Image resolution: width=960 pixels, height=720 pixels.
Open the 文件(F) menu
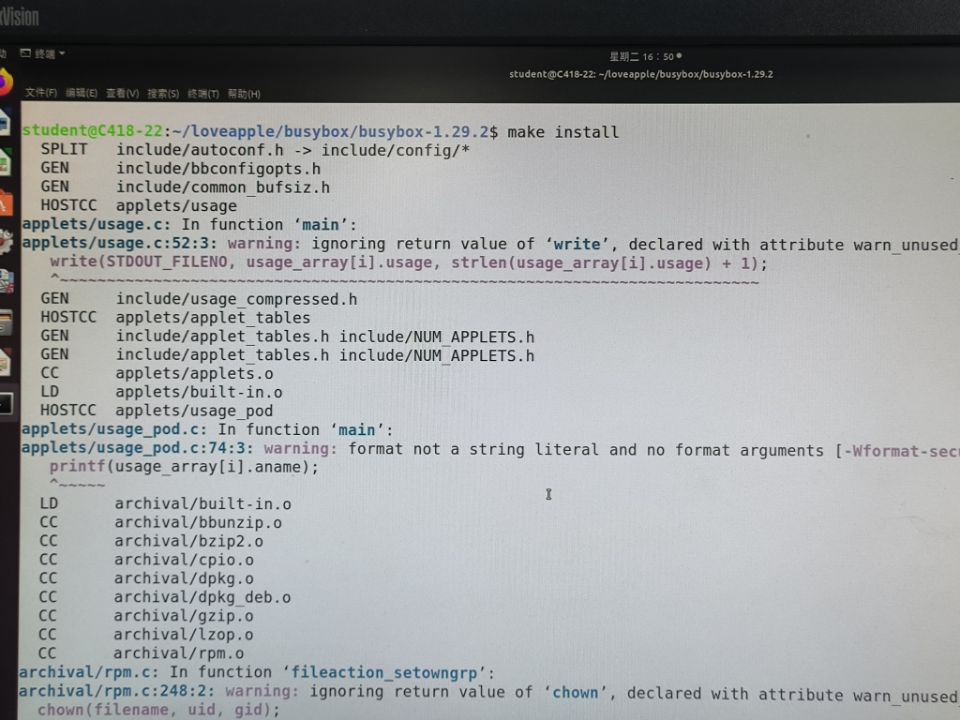pos(41,93)
